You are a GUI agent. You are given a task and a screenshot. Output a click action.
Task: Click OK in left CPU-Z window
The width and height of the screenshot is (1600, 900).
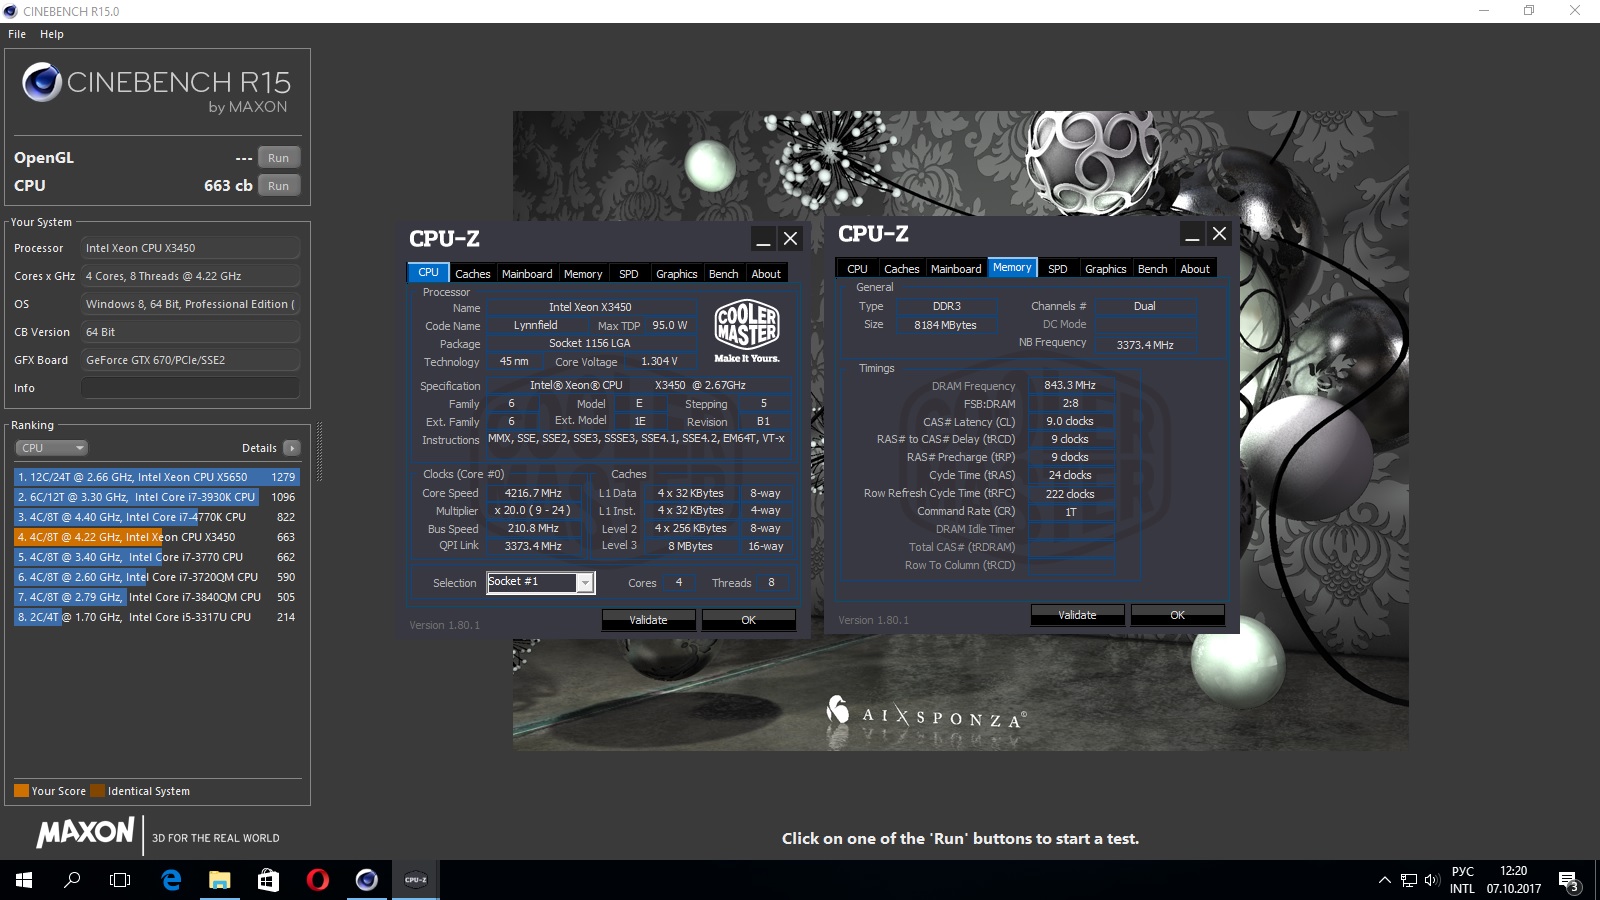pos(749,620)
